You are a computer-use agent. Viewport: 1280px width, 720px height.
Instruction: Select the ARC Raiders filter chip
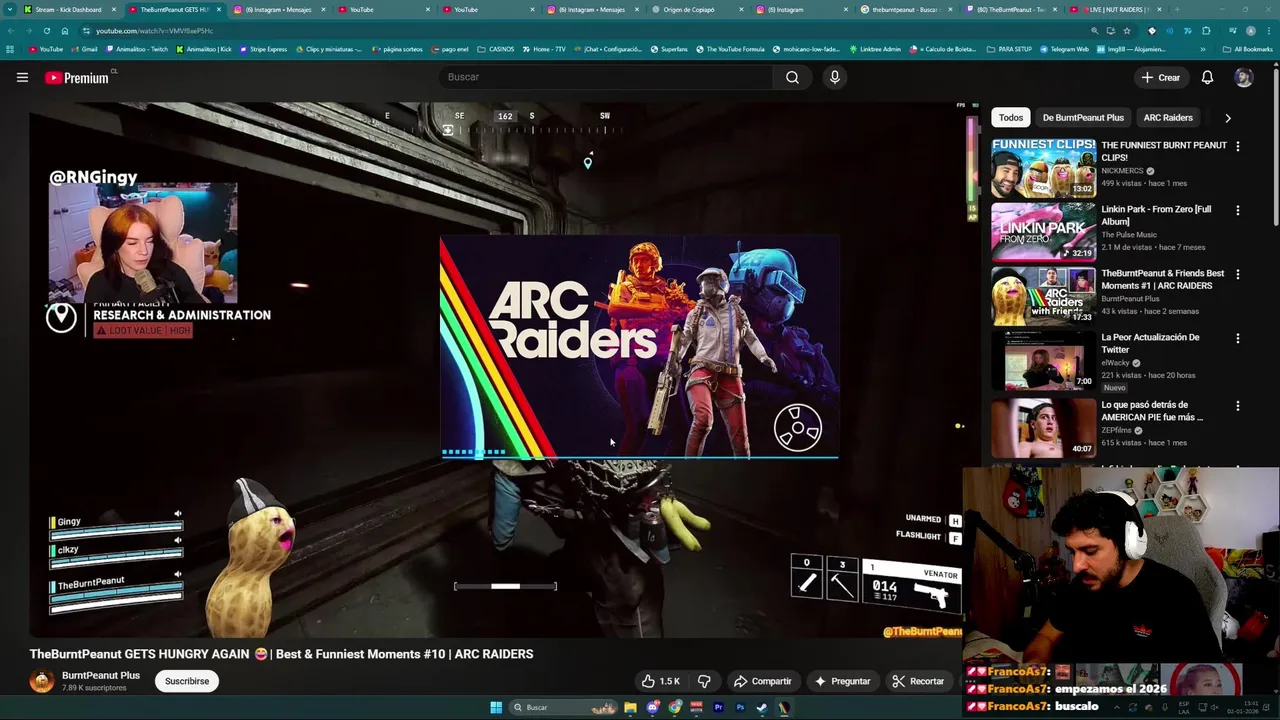click(1168, 118)
